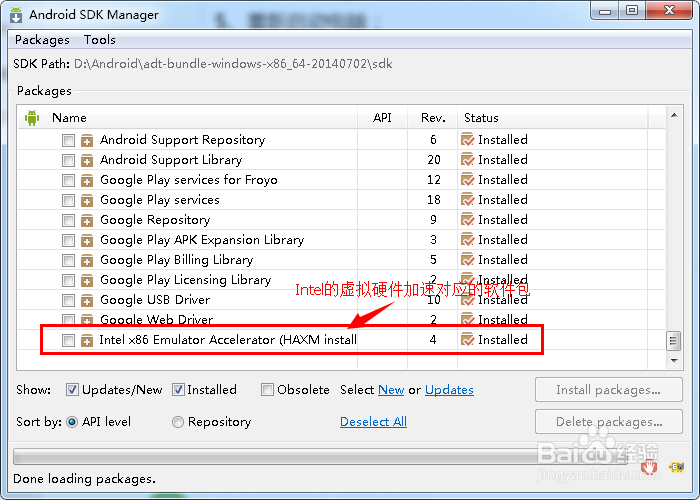
Task: Click installed status icon for Google Repository
Action: point(467,220)
